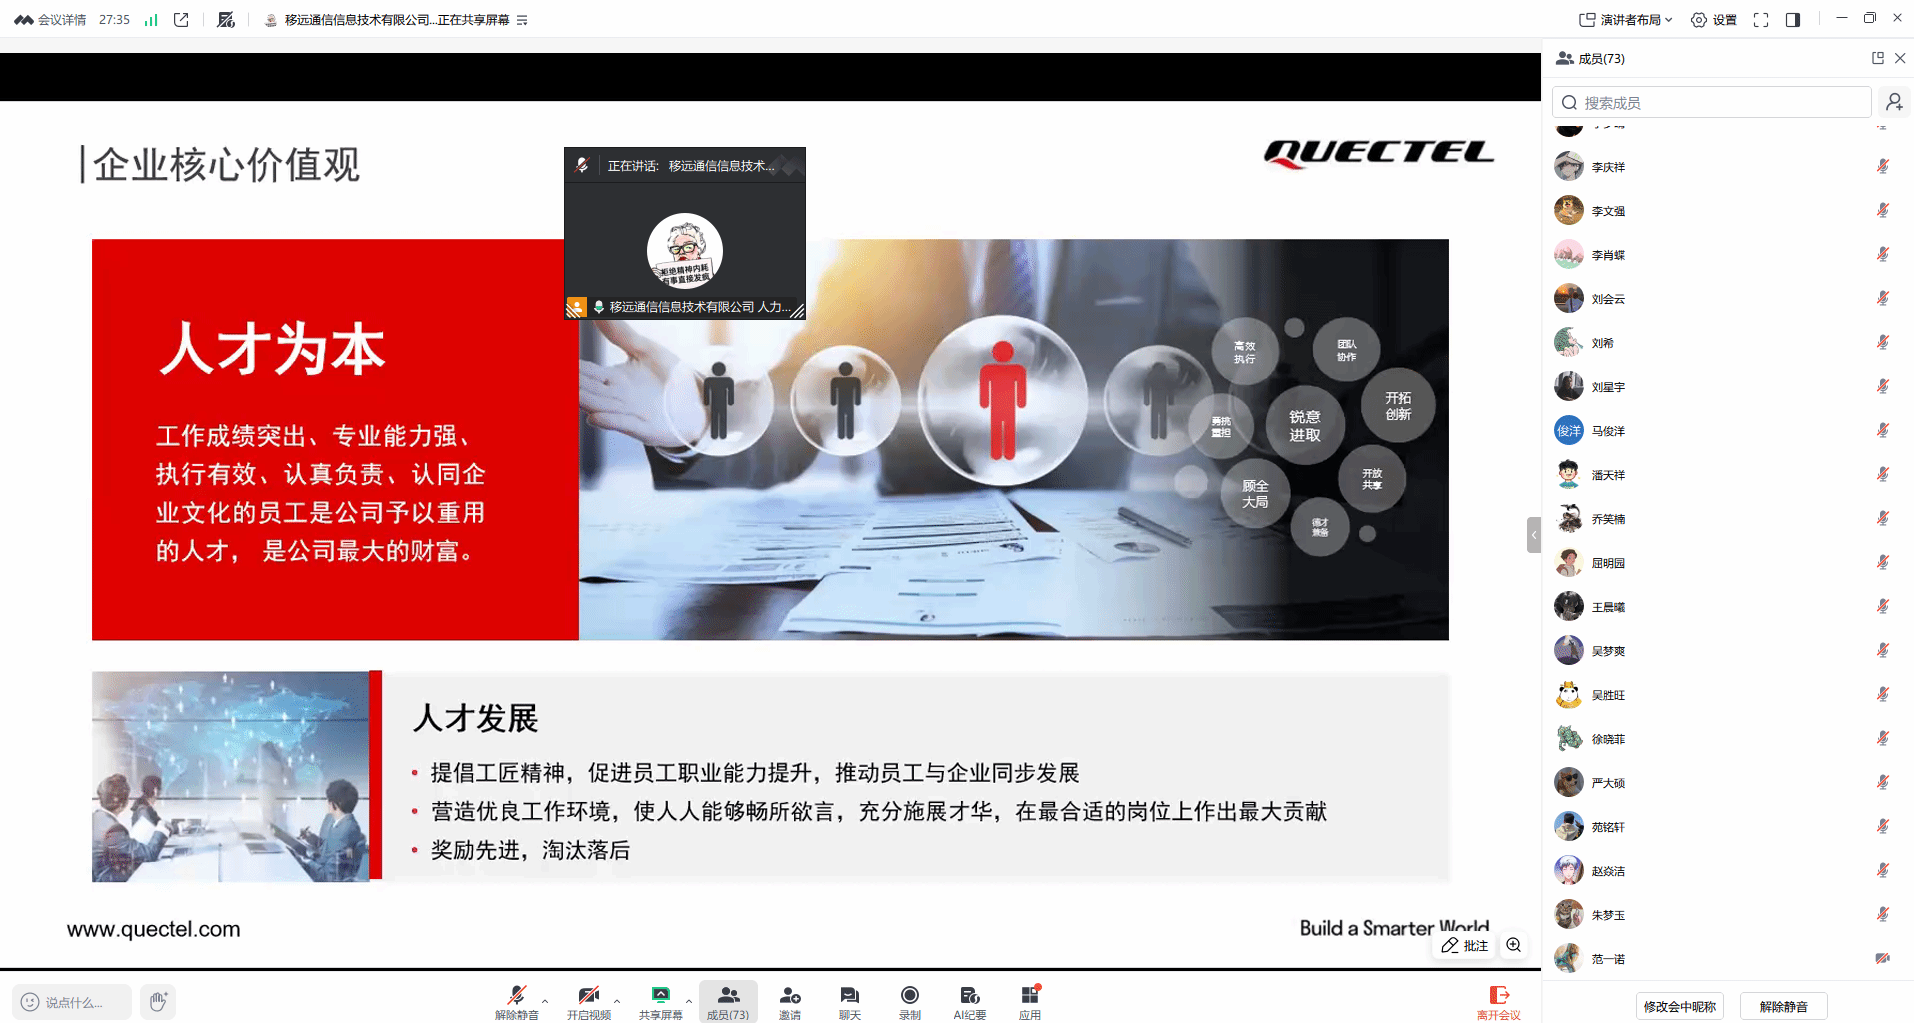The image size is (1914, 1023).
Task: Click the red 离开会议 button
Action: click(1498, 1000)
